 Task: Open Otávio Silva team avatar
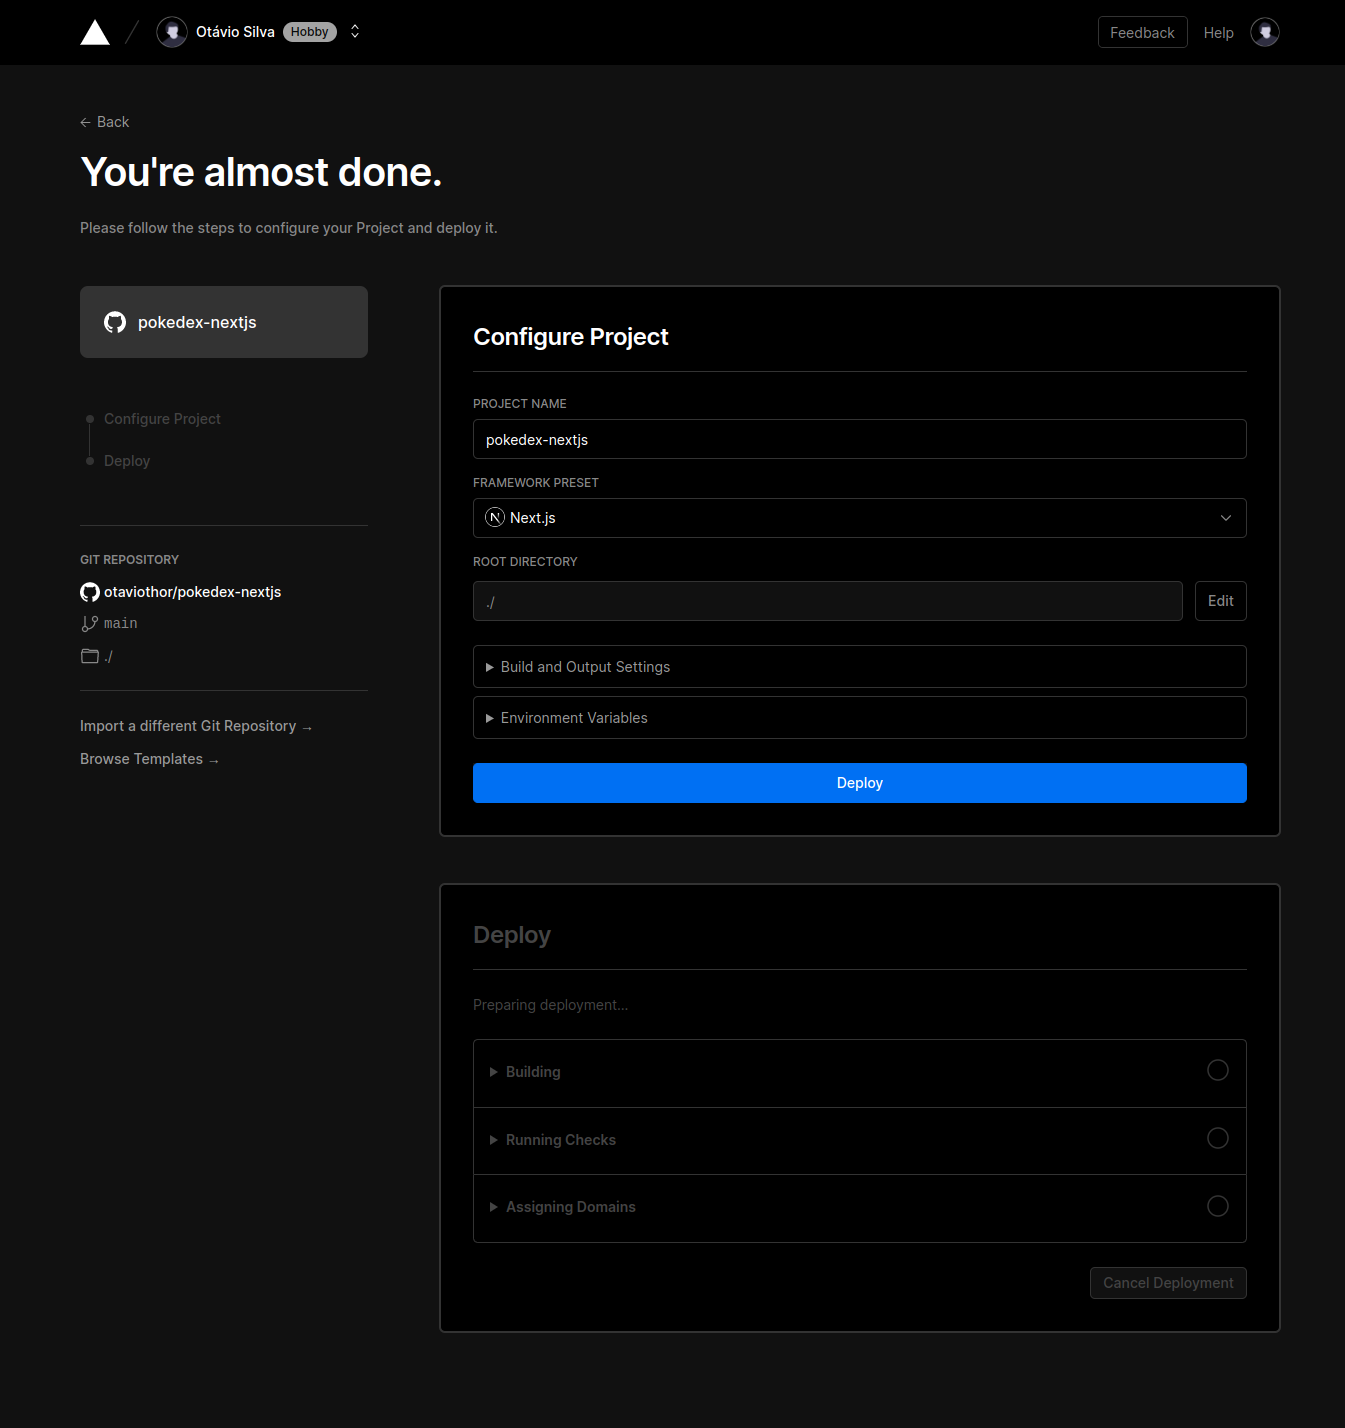click(172, 32)
